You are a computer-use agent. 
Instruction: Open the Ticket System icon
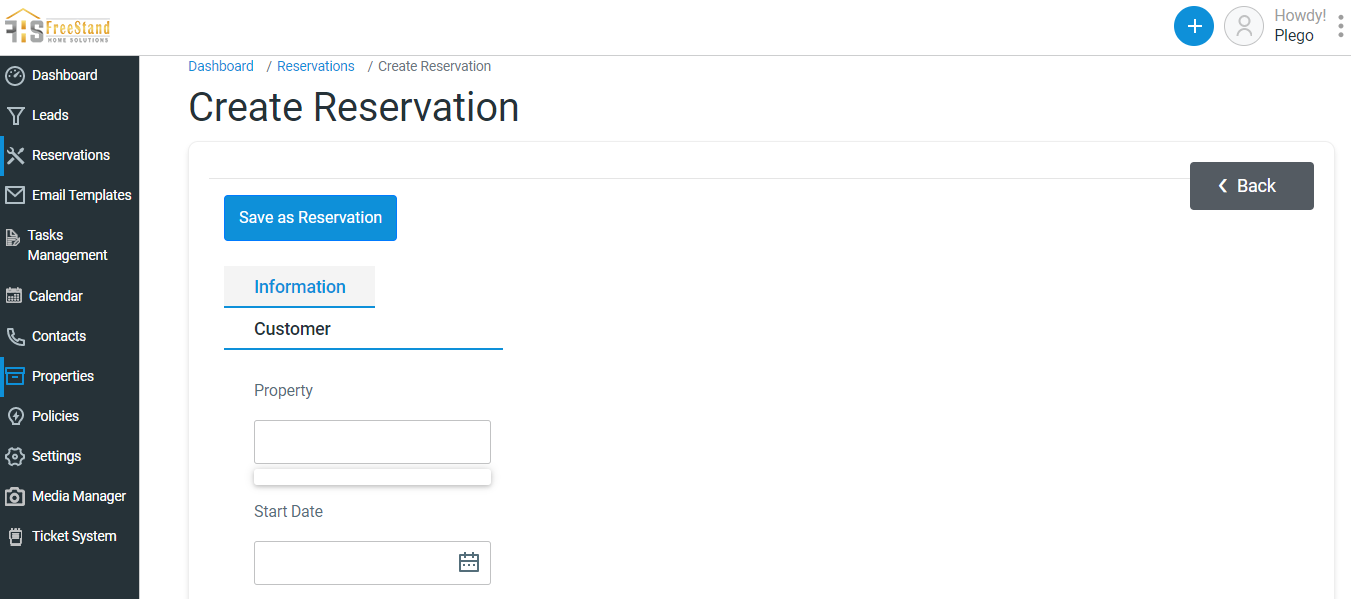(x=15, y=536)
